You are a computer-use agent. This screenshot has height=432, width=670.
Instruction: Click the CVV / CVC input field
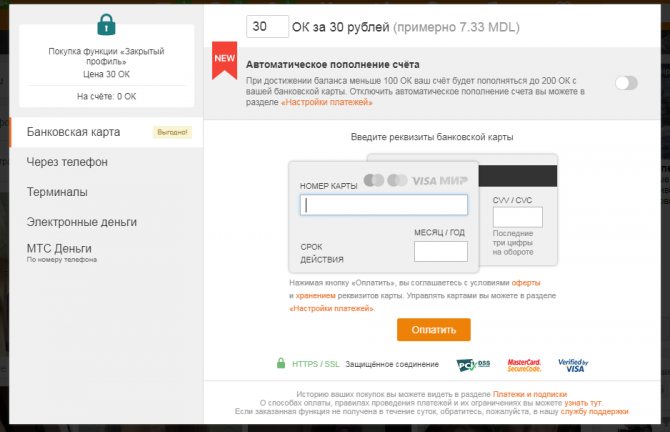[x=517, y=217]
